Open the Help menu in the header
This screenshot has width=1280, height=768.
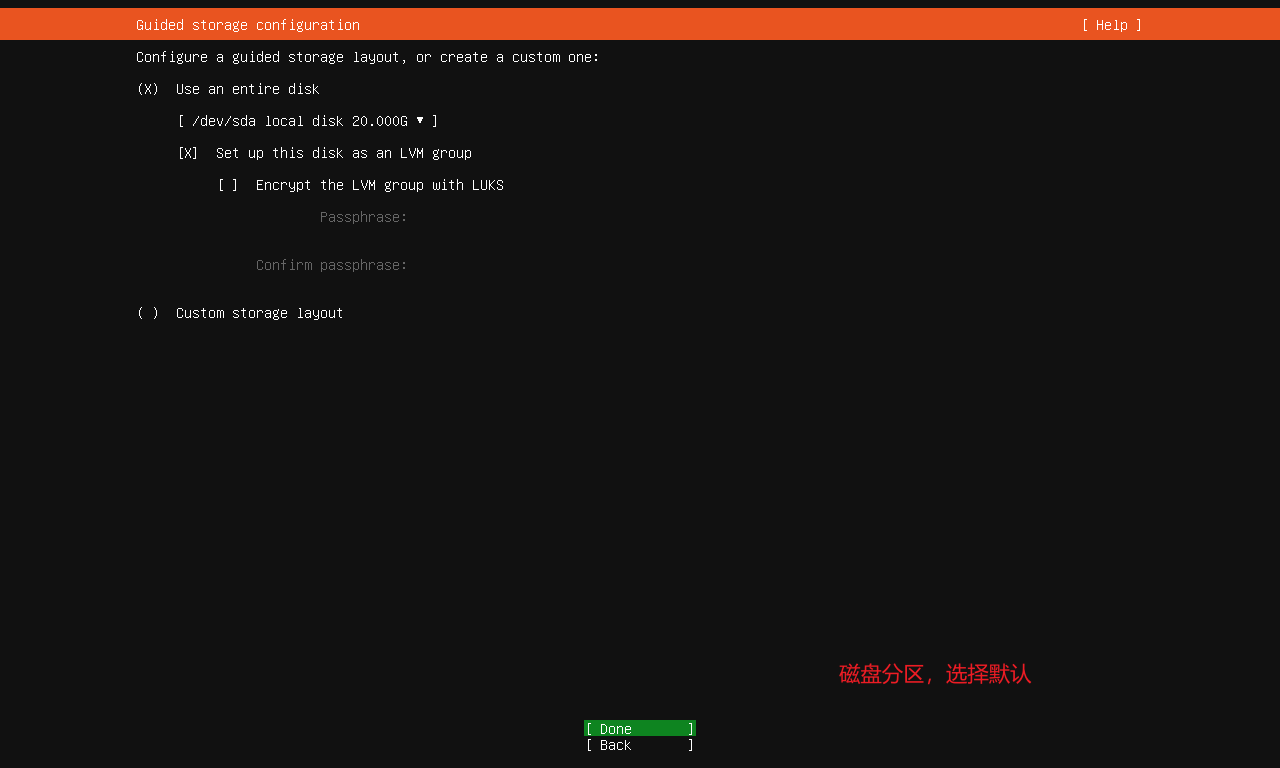(x=1111, y=25)
